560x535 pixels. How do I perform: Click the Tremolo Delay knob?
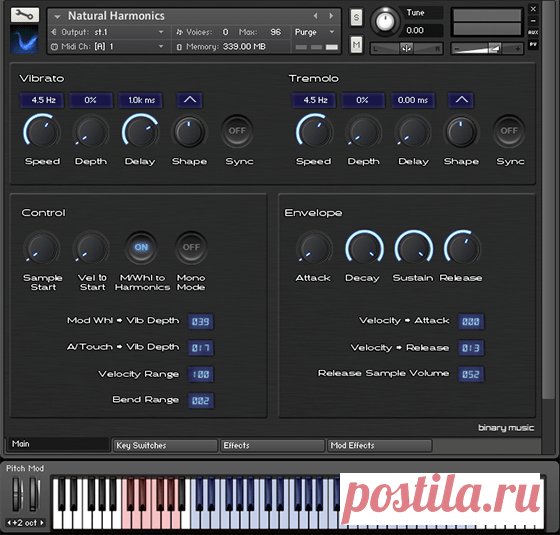(412, 131)
